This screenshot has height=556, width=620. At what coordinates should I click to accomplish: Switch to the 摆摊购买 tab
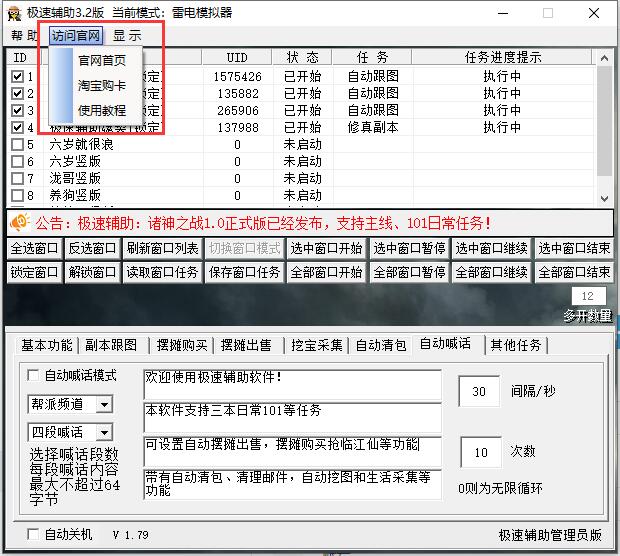(182, 345)
